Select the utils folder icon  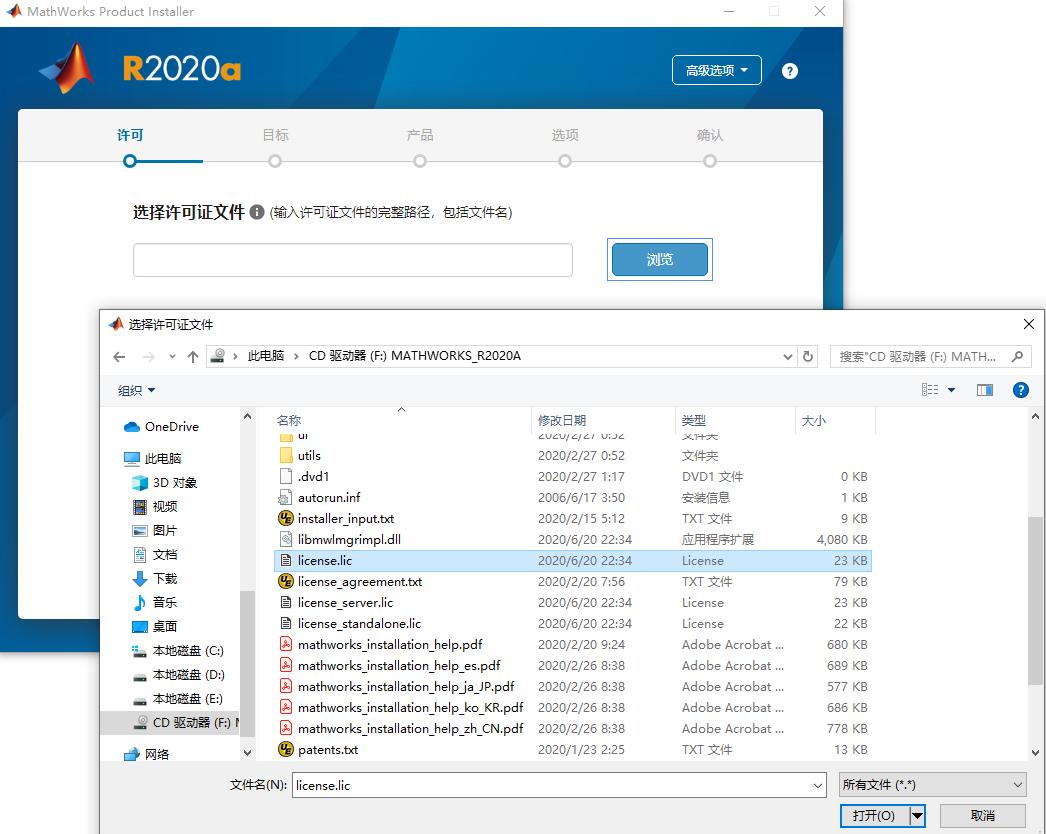click(x=286, y=456)
